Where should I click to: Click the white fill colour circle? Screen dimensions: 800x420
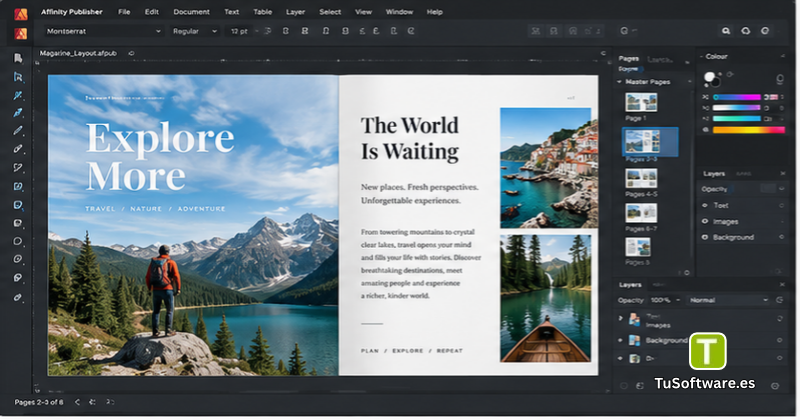point(709,77)
